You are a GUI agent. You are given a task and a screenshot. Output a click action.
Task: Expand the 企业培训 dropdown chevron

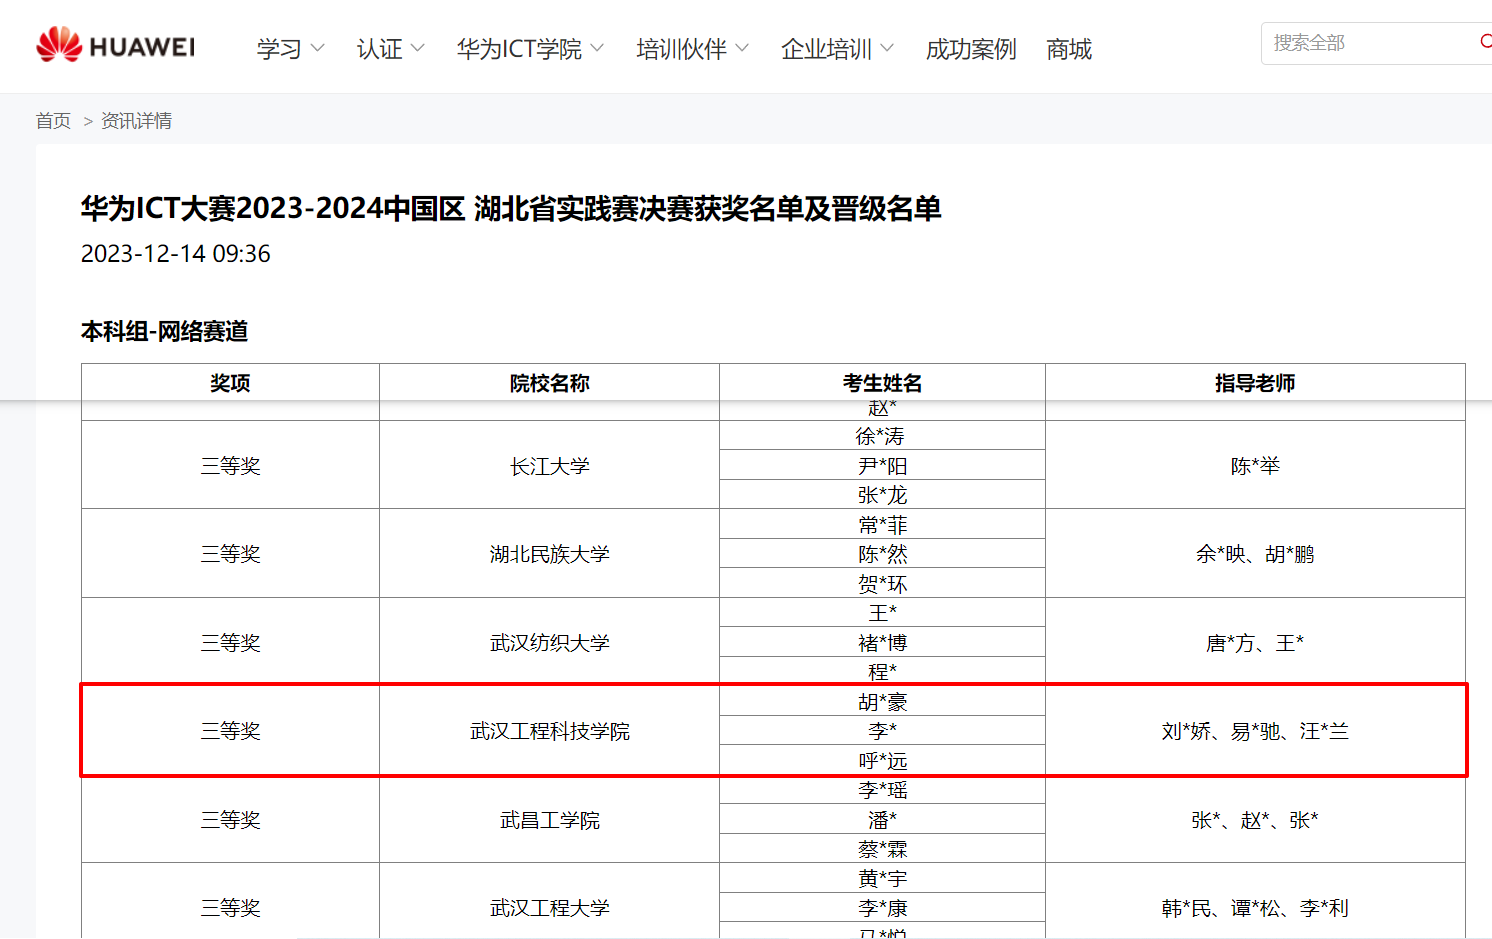(x=887, y=48)
